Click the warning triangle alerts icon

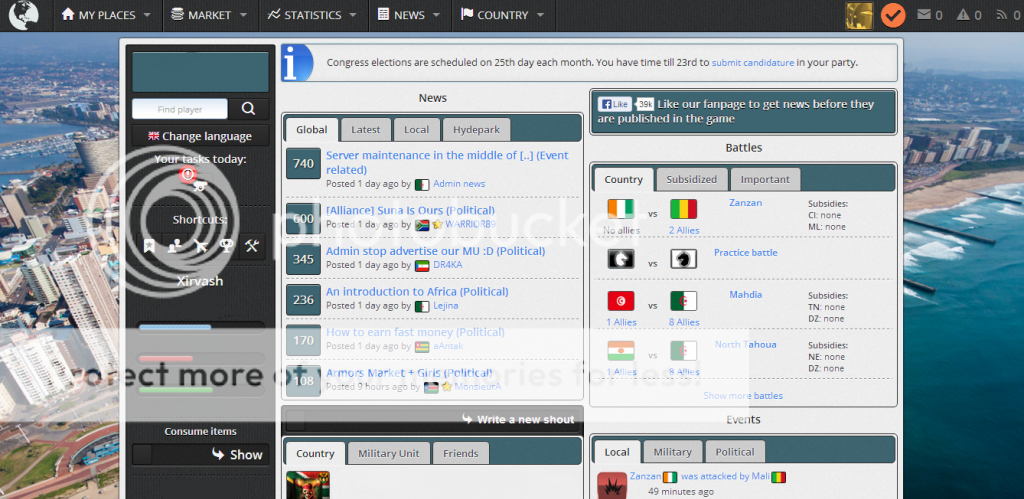coord(963,15)
